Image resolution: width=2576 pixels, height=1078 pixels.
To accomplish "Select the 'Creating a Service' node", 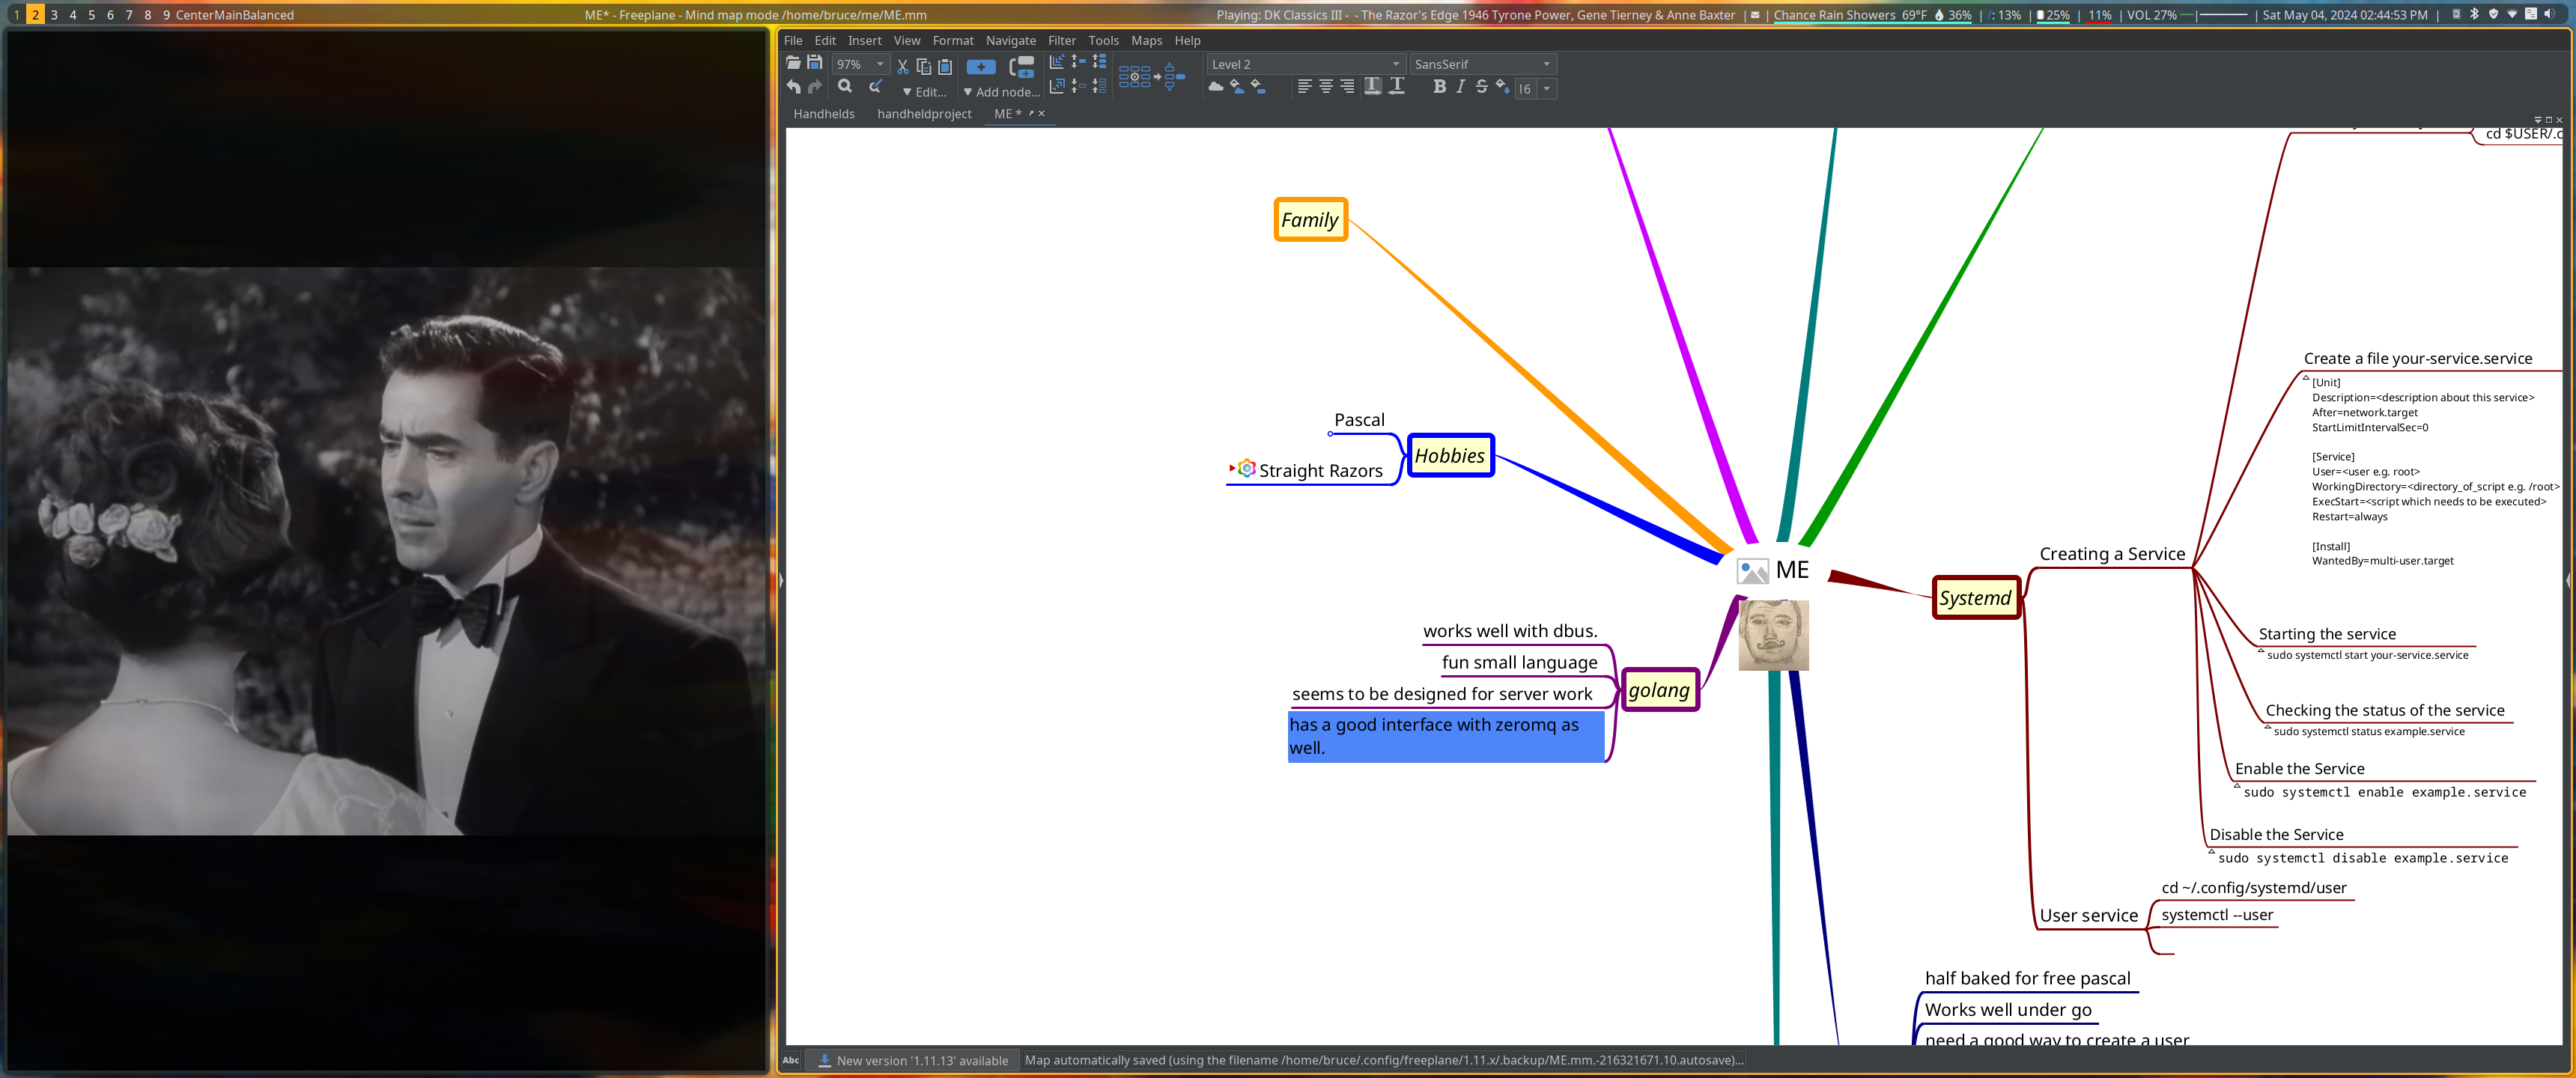I will tap(2112, 554).
